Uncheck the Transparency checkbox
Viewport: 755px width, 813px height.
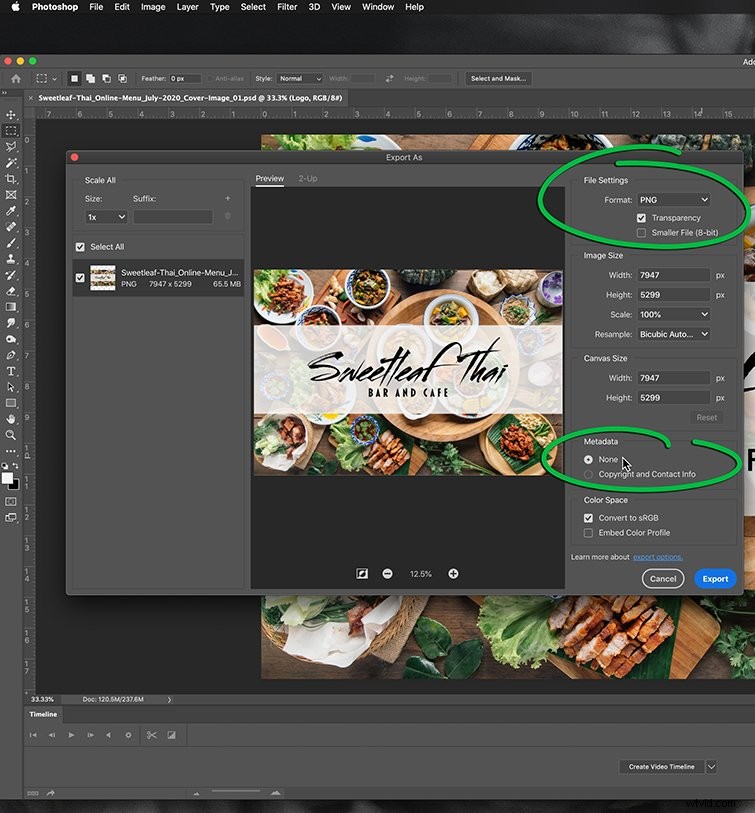[x=641, y=218]
